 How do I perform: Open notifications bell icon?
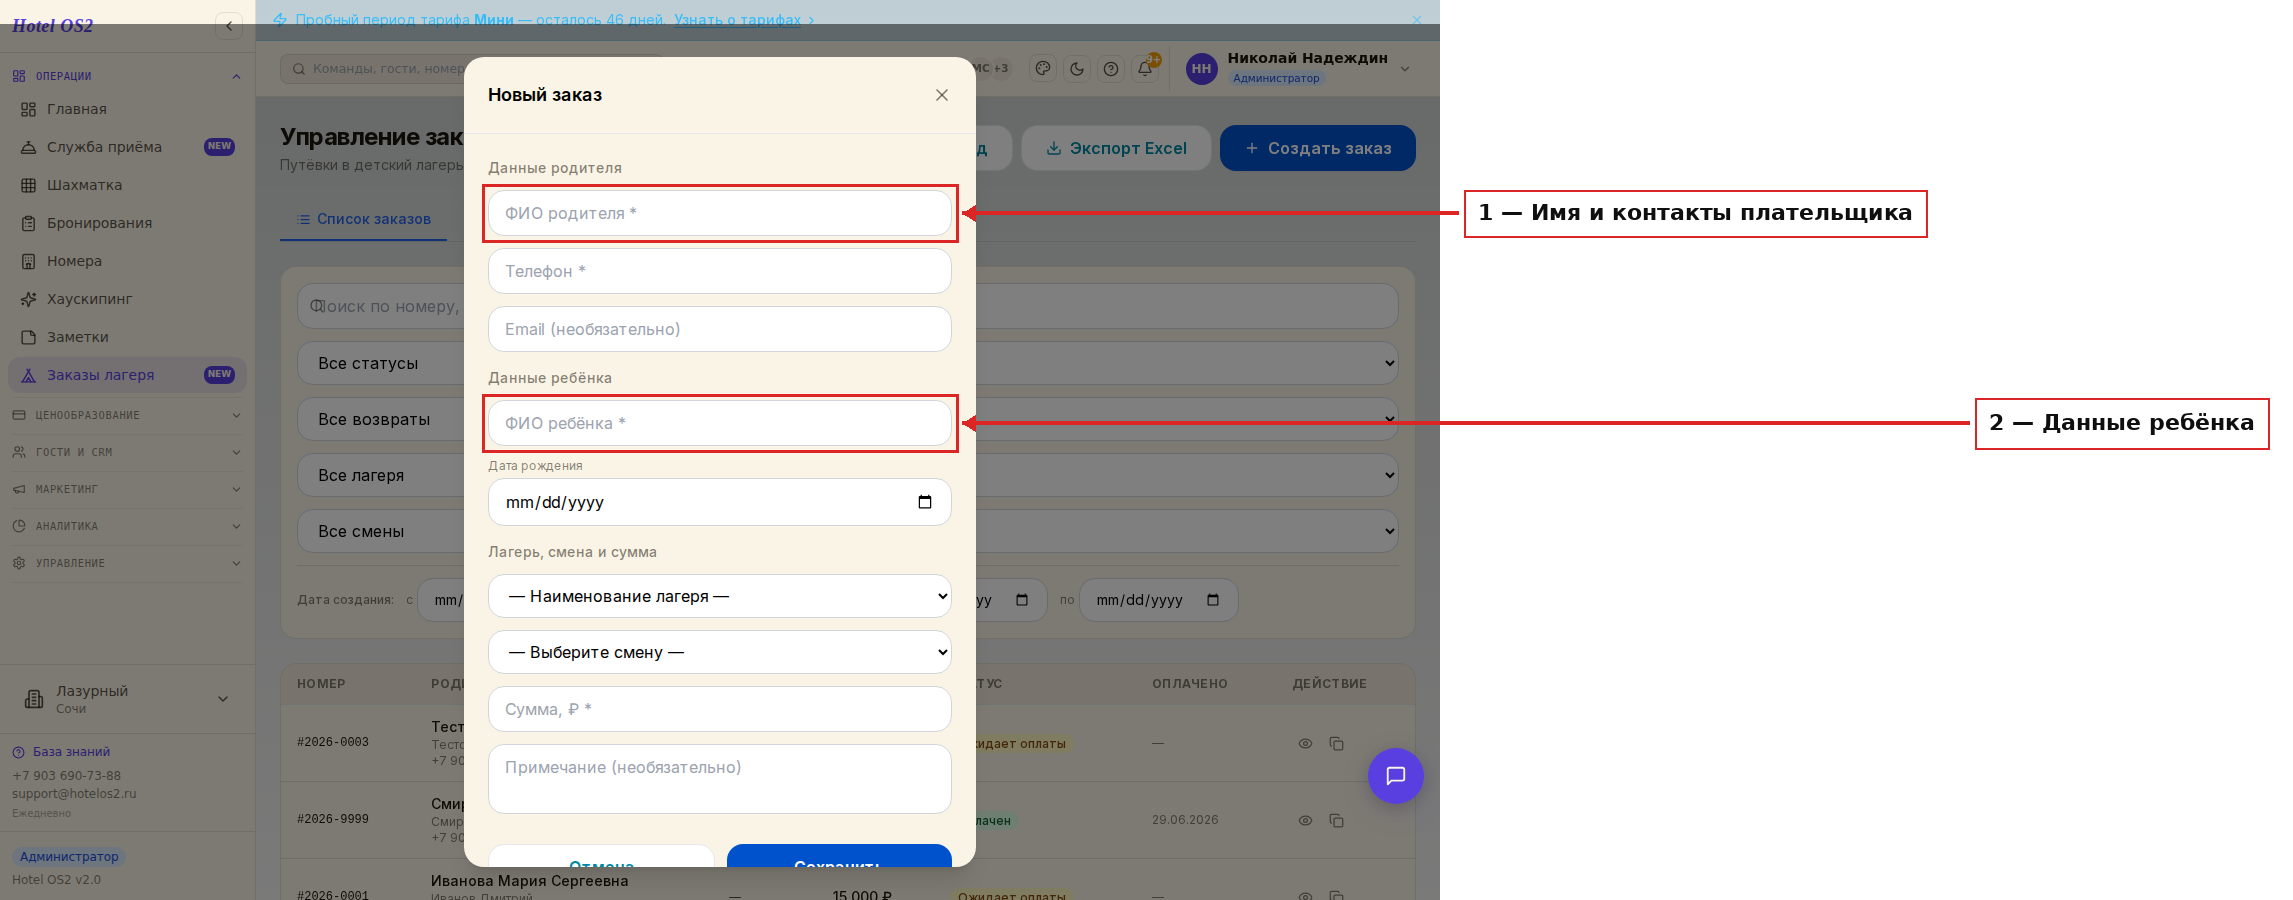[x=1145, y=69]
